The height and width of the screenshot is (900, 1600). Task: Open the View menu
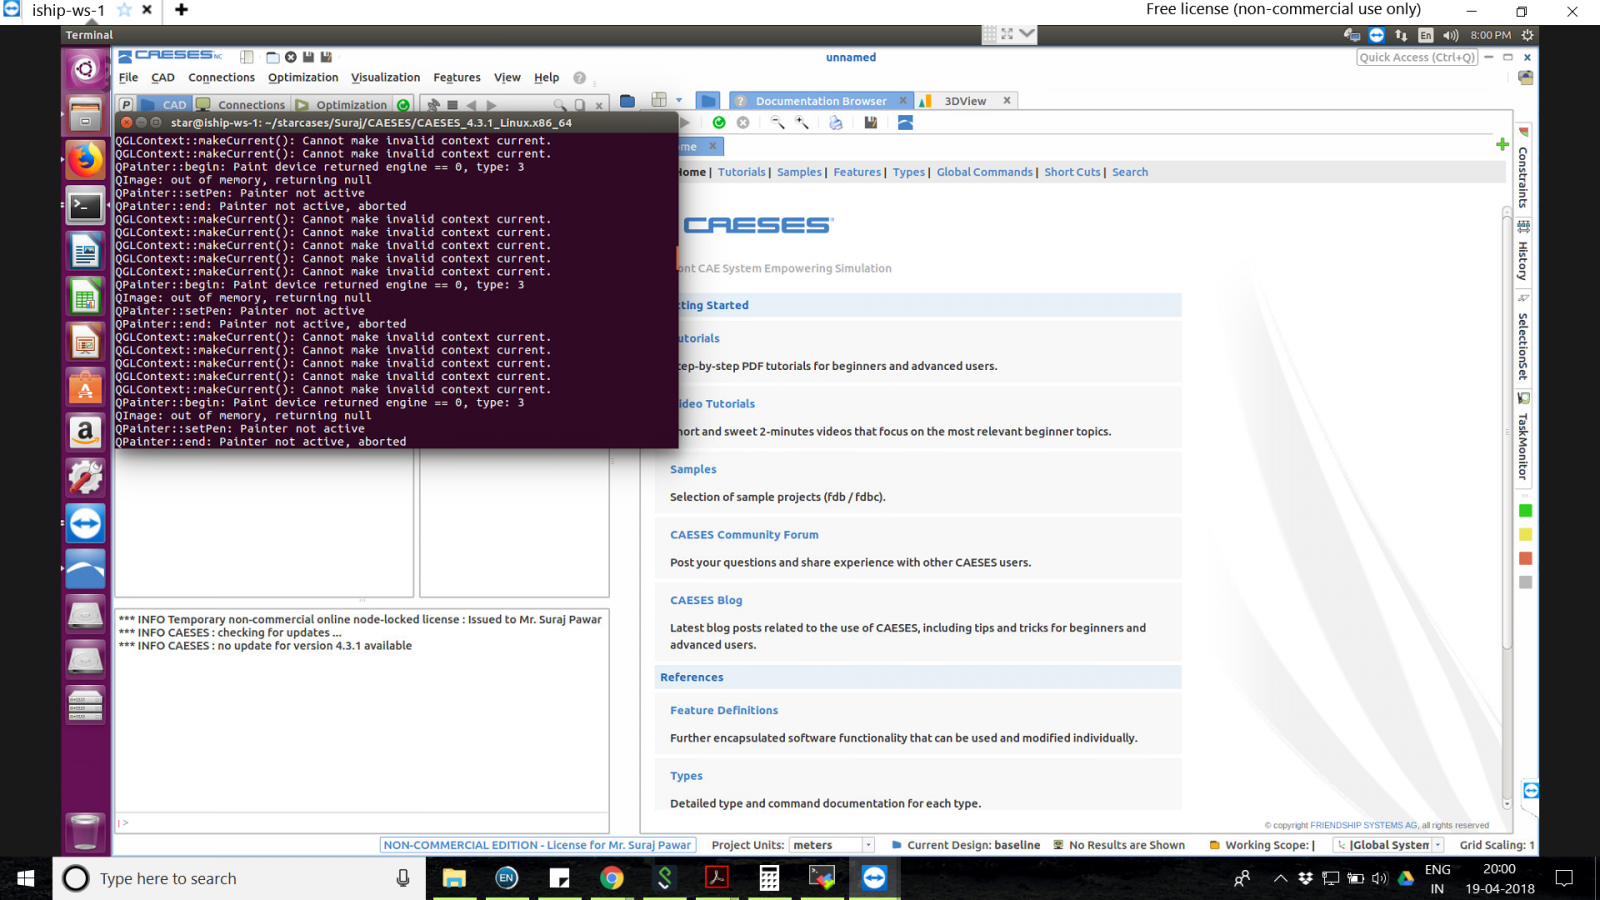pos(507,78)
